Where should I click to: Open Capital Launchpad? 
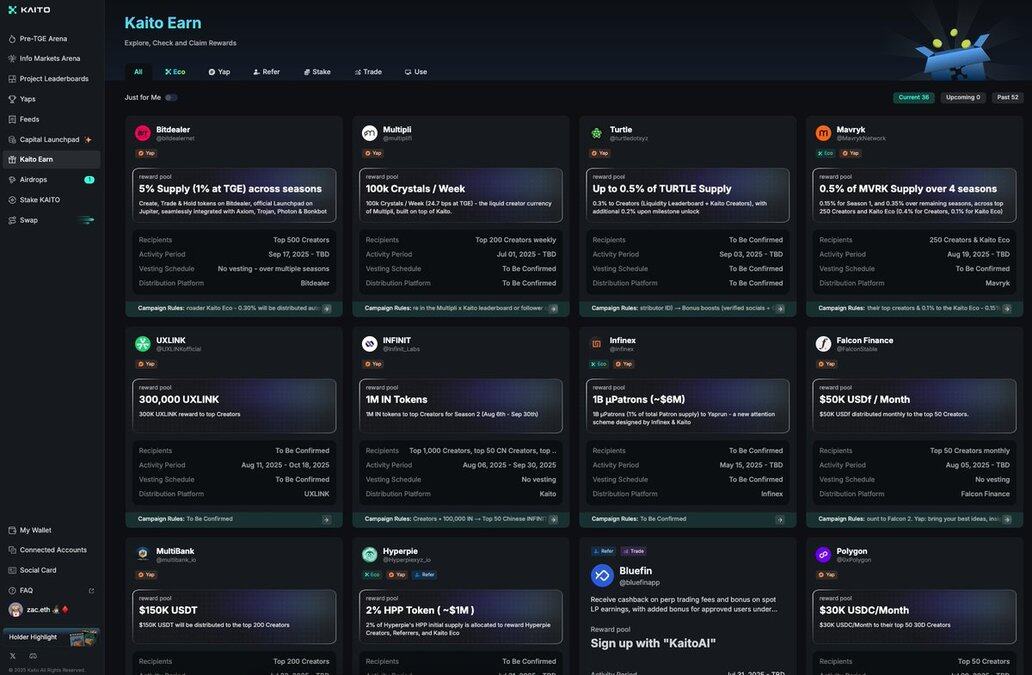tap(49, 139)
